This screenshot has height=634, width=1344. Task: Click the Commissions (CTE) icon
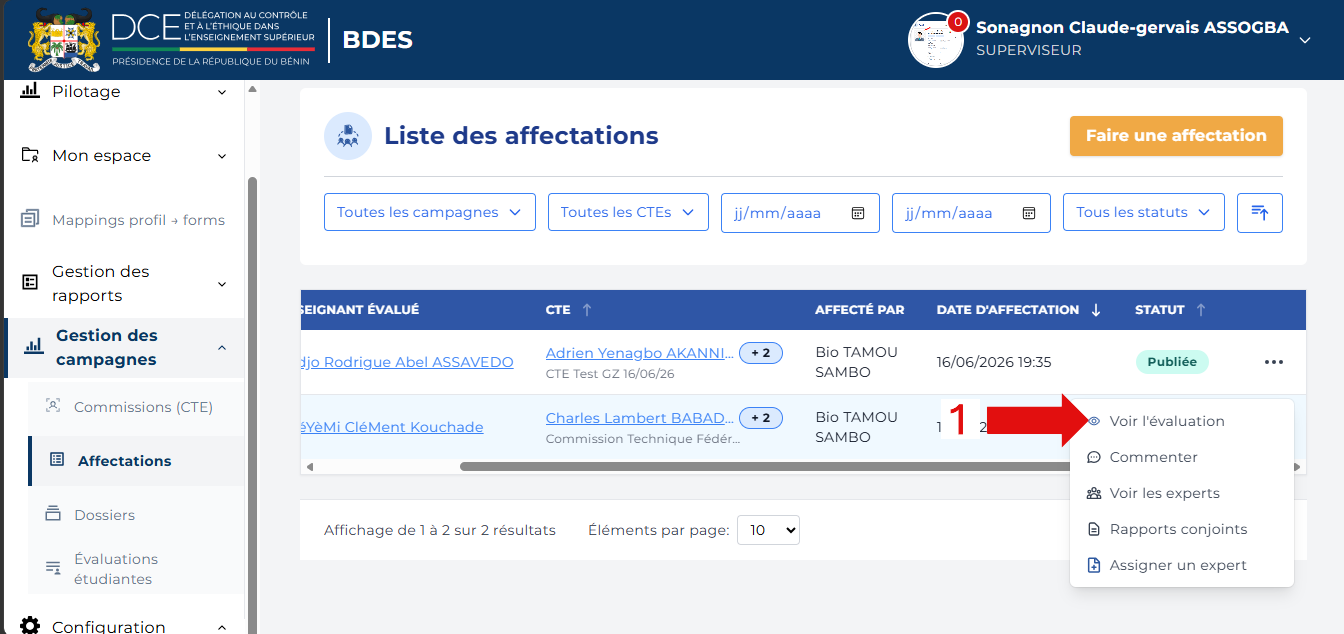(x=53, y=406)
